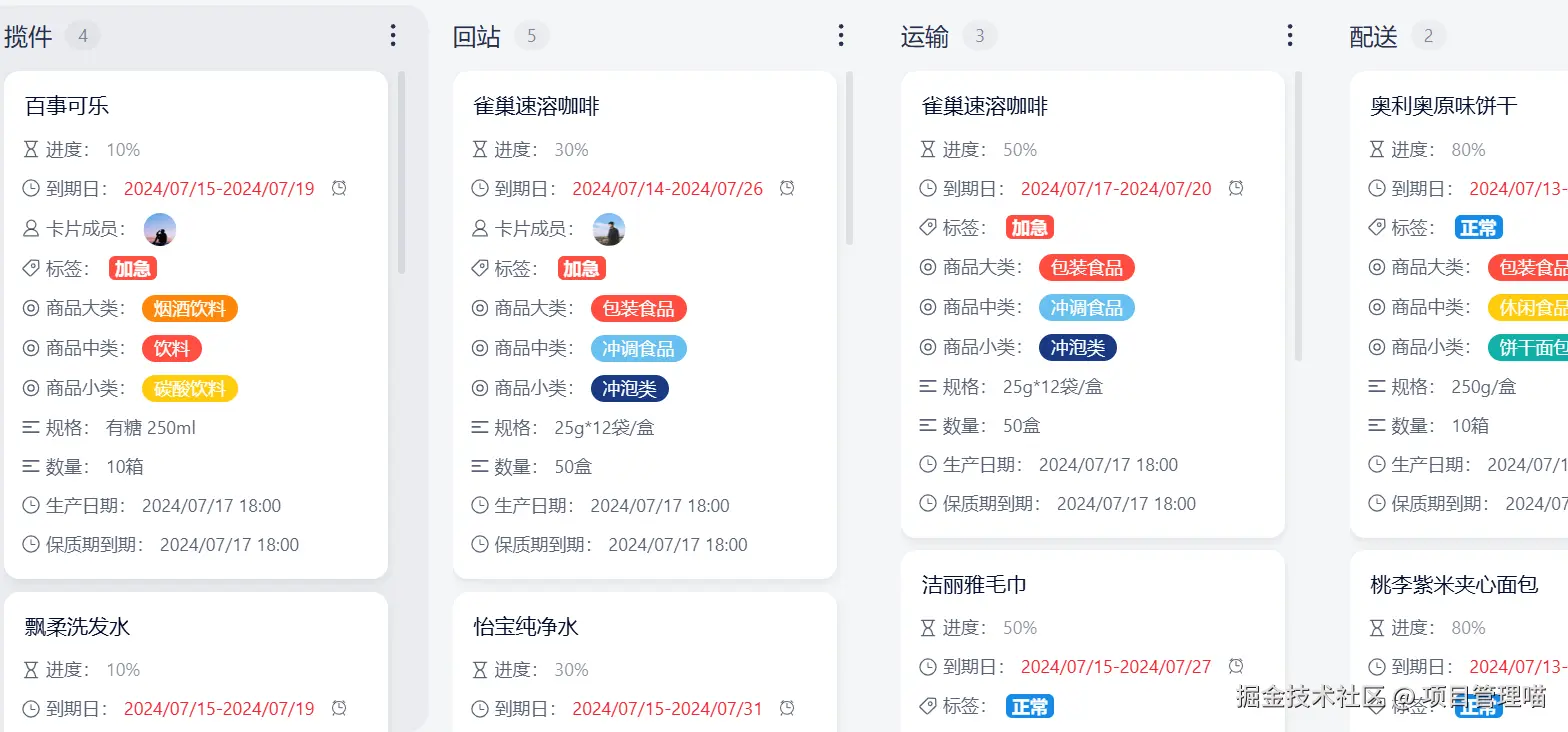Click hourglass icon on 怡宝纯净水 card
The width and height of the screenshot is (1568, 732).
coord(479,670)
